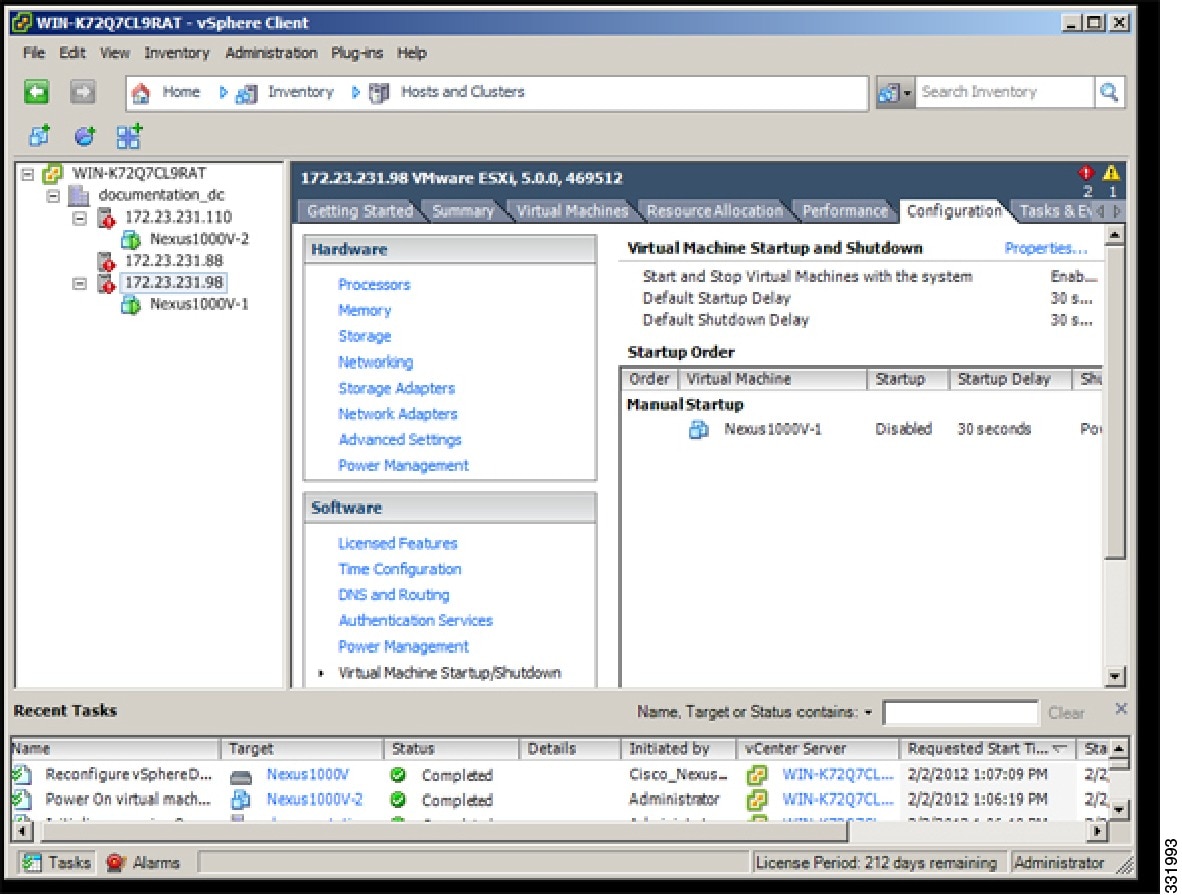Collapse the 172.23.231.110 host node
The image size is (1182, 895).
tap(79, 218)
